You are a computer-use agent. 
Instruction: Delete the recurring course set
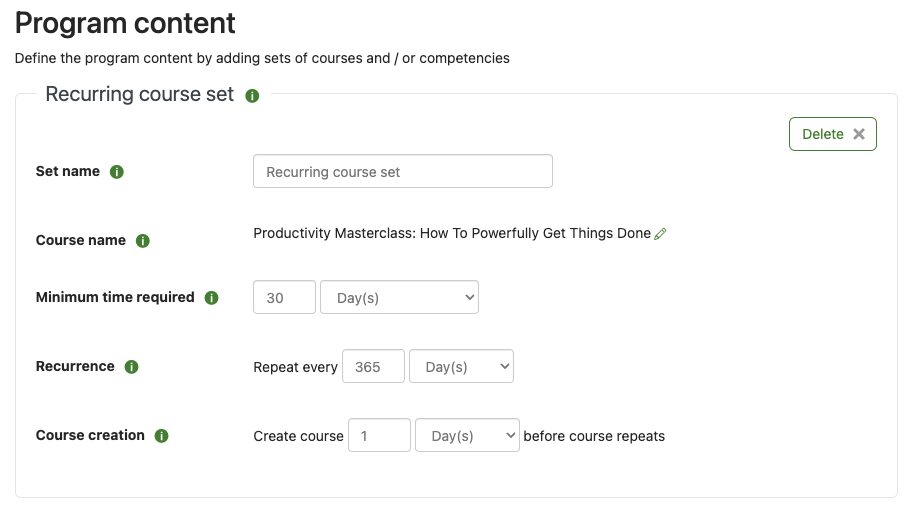(833, 134)
